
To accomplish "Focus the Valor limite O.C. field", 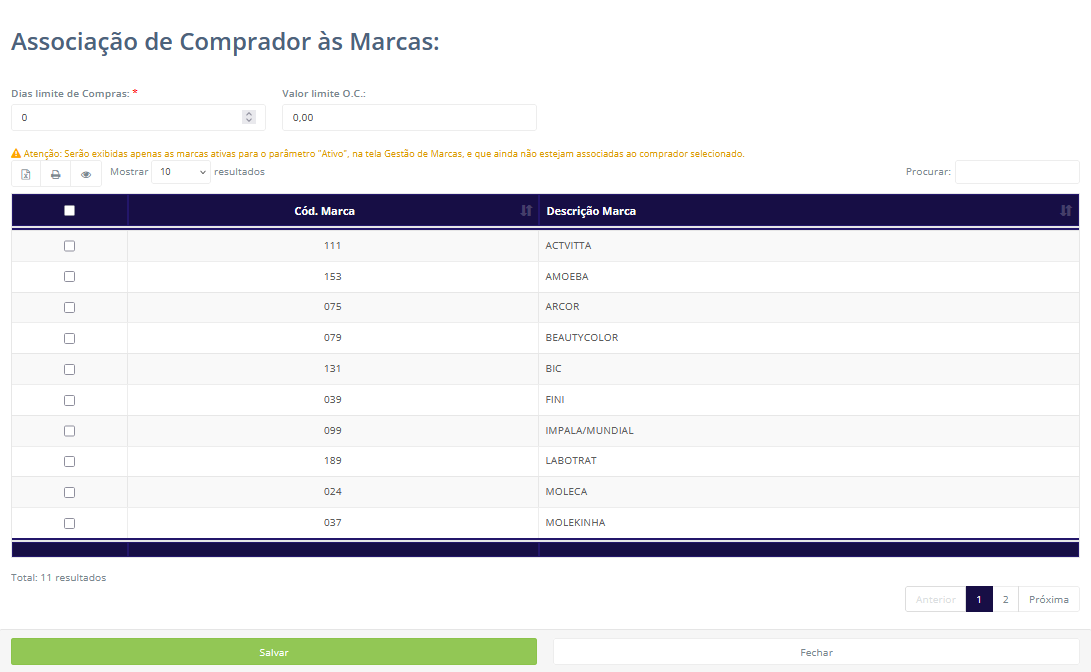I will coord(409,118).
